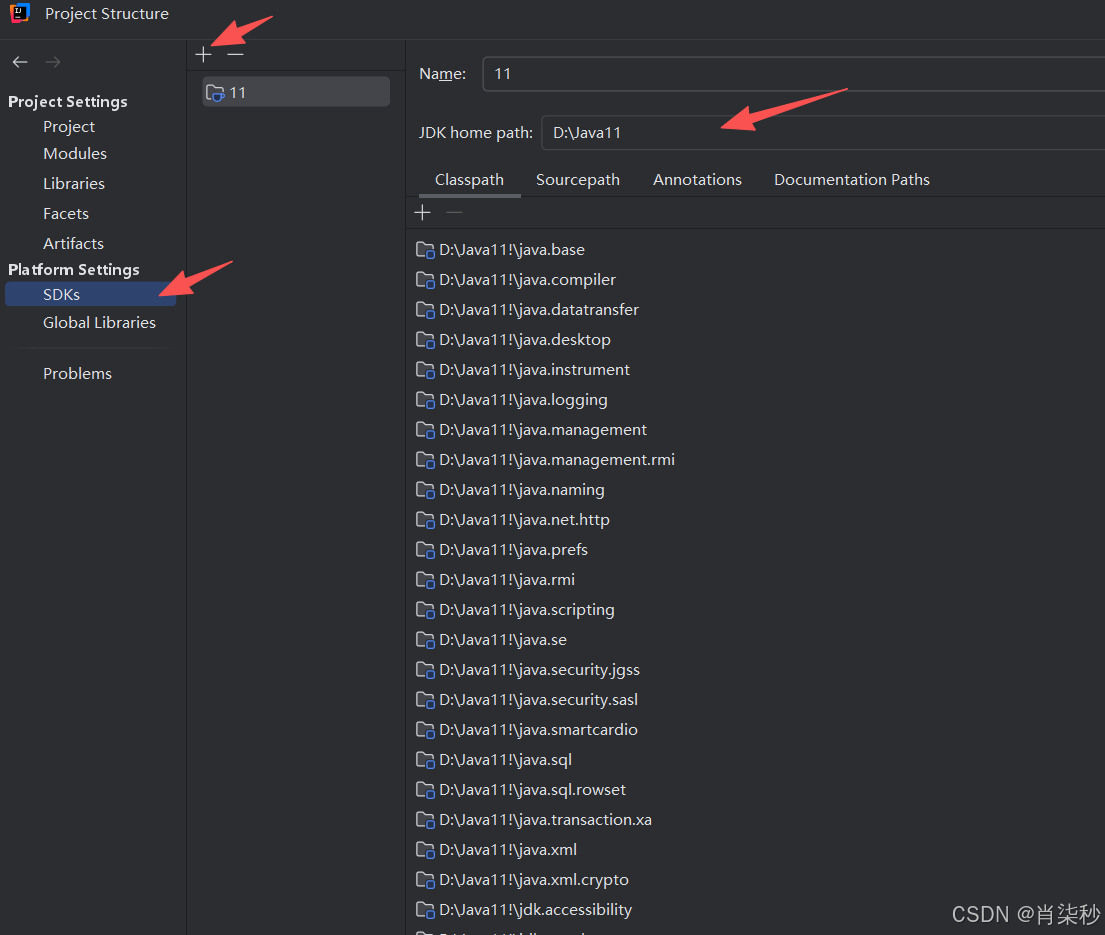The image size is (1105, 935).
Task: Select SDKs under Platform Settings
Action: pyautogui.click(x=61, y=294)
